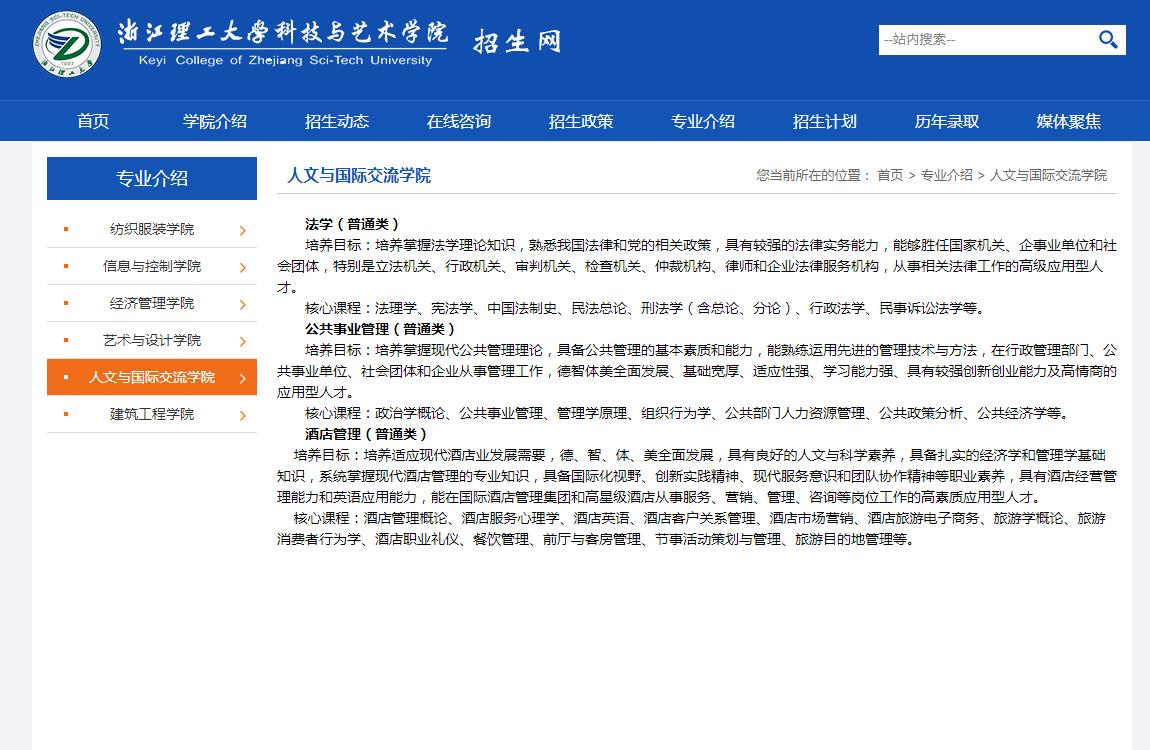
Task: Click the 酒店管理（普通类）heading
Action: 366,434
